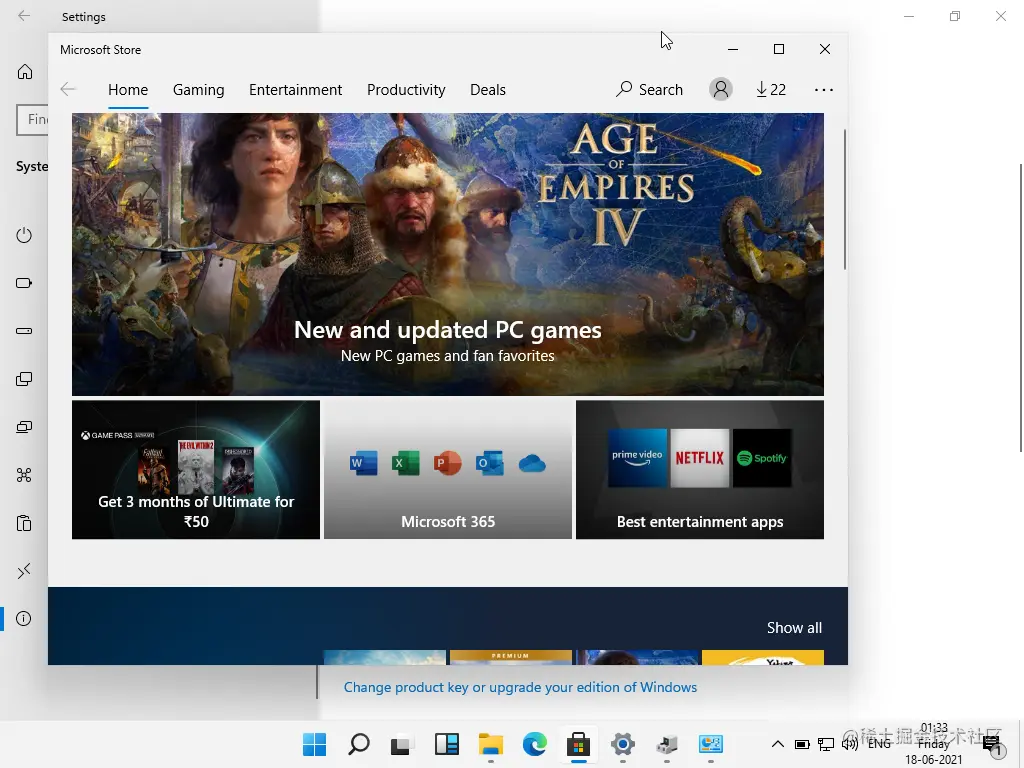The height and width of the screenshot is (768, 1024).
Task: Open the Home tab in Microsoft Store
Action: [128, 89]
